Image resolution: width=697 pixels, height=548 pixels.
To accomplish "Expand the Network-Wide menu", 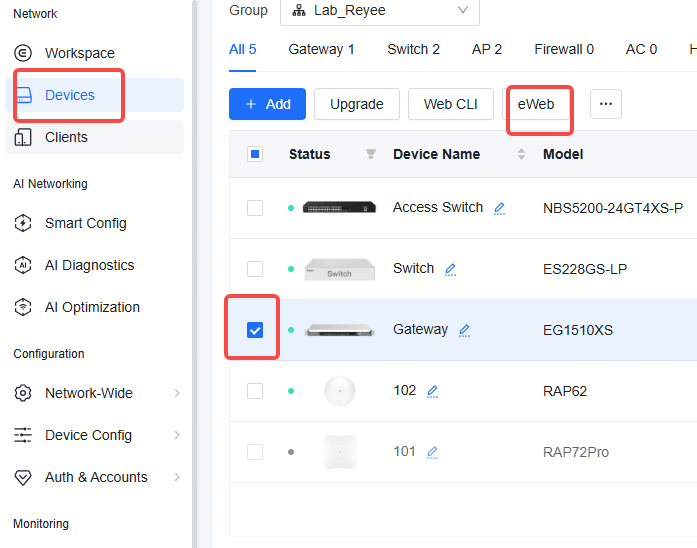I will pyautogui.click(x=94, y=393).
